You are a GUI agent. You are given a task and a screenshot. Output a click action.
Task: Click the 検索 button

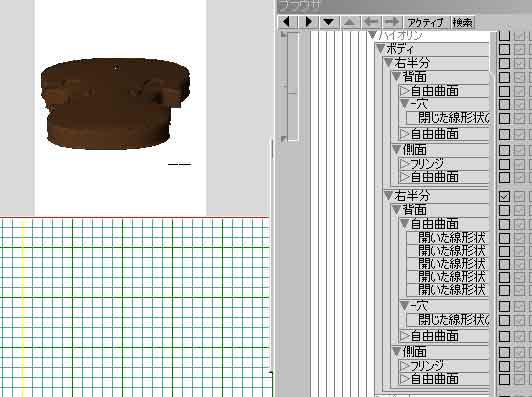463,23
